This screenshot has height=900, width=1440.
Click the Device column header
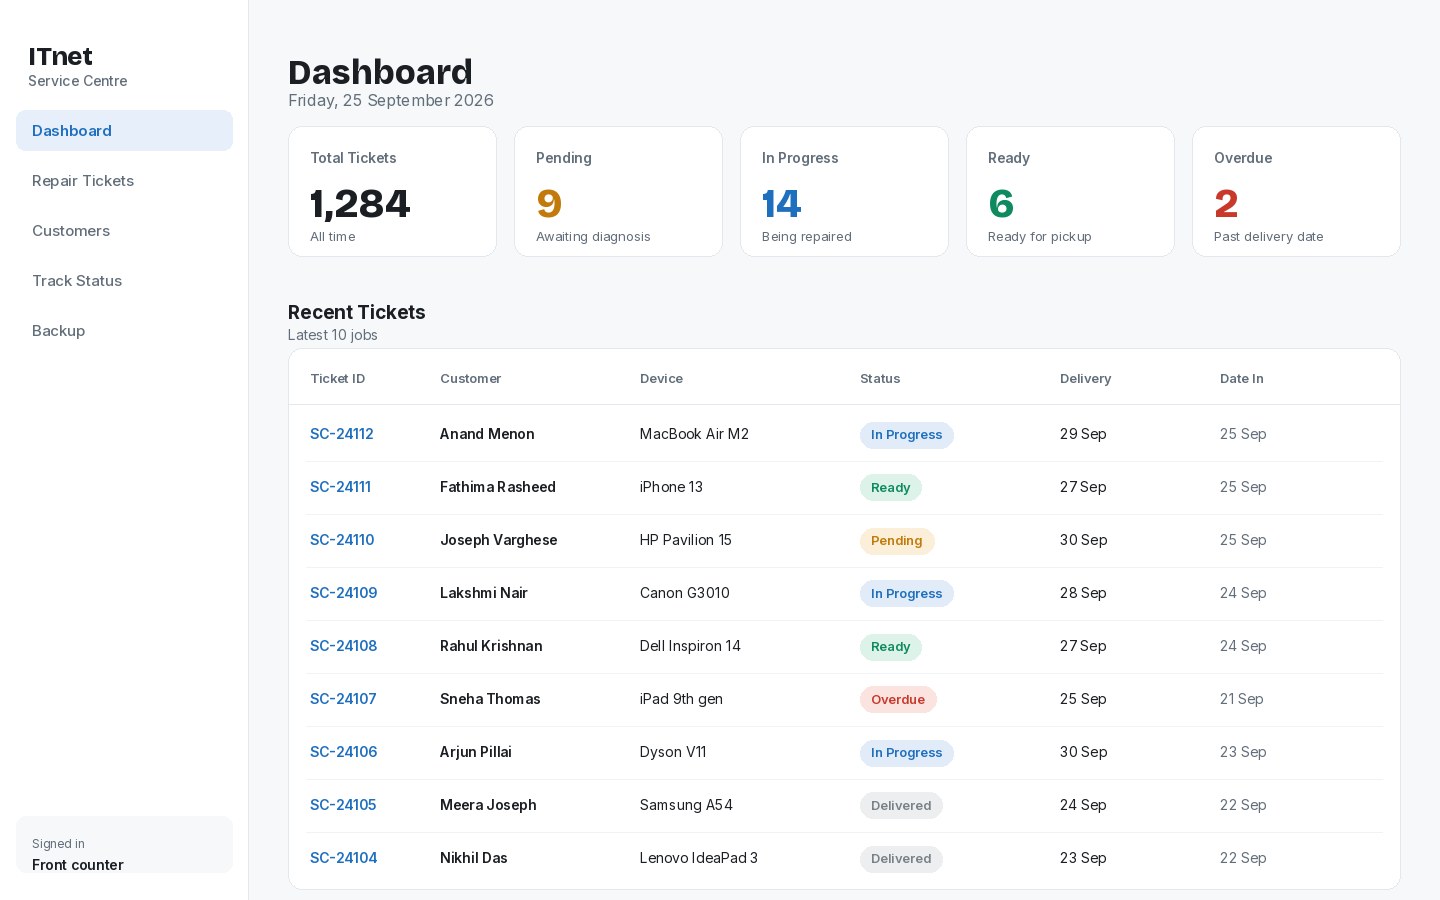[x=661, y=379]
